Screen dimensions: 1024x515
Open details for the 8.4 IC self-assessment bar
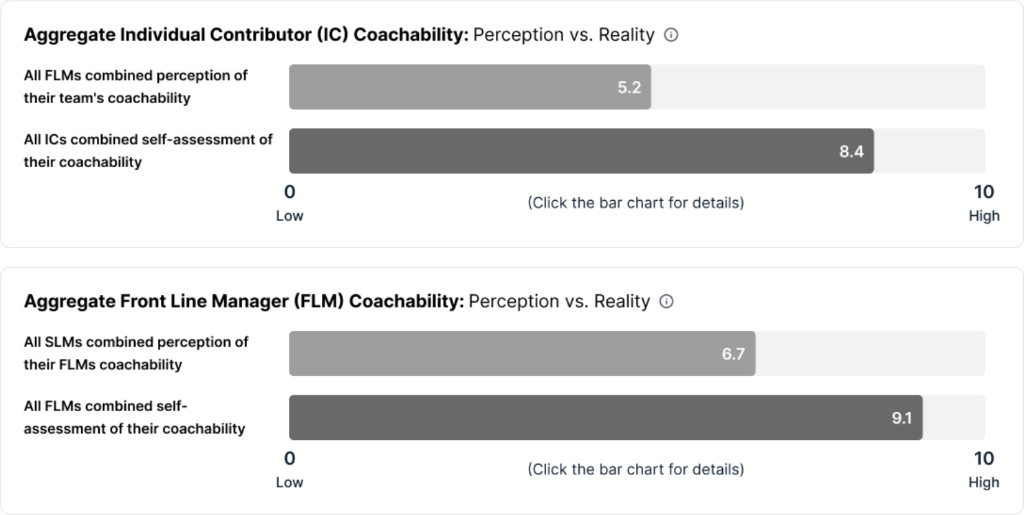coord(581,151)
